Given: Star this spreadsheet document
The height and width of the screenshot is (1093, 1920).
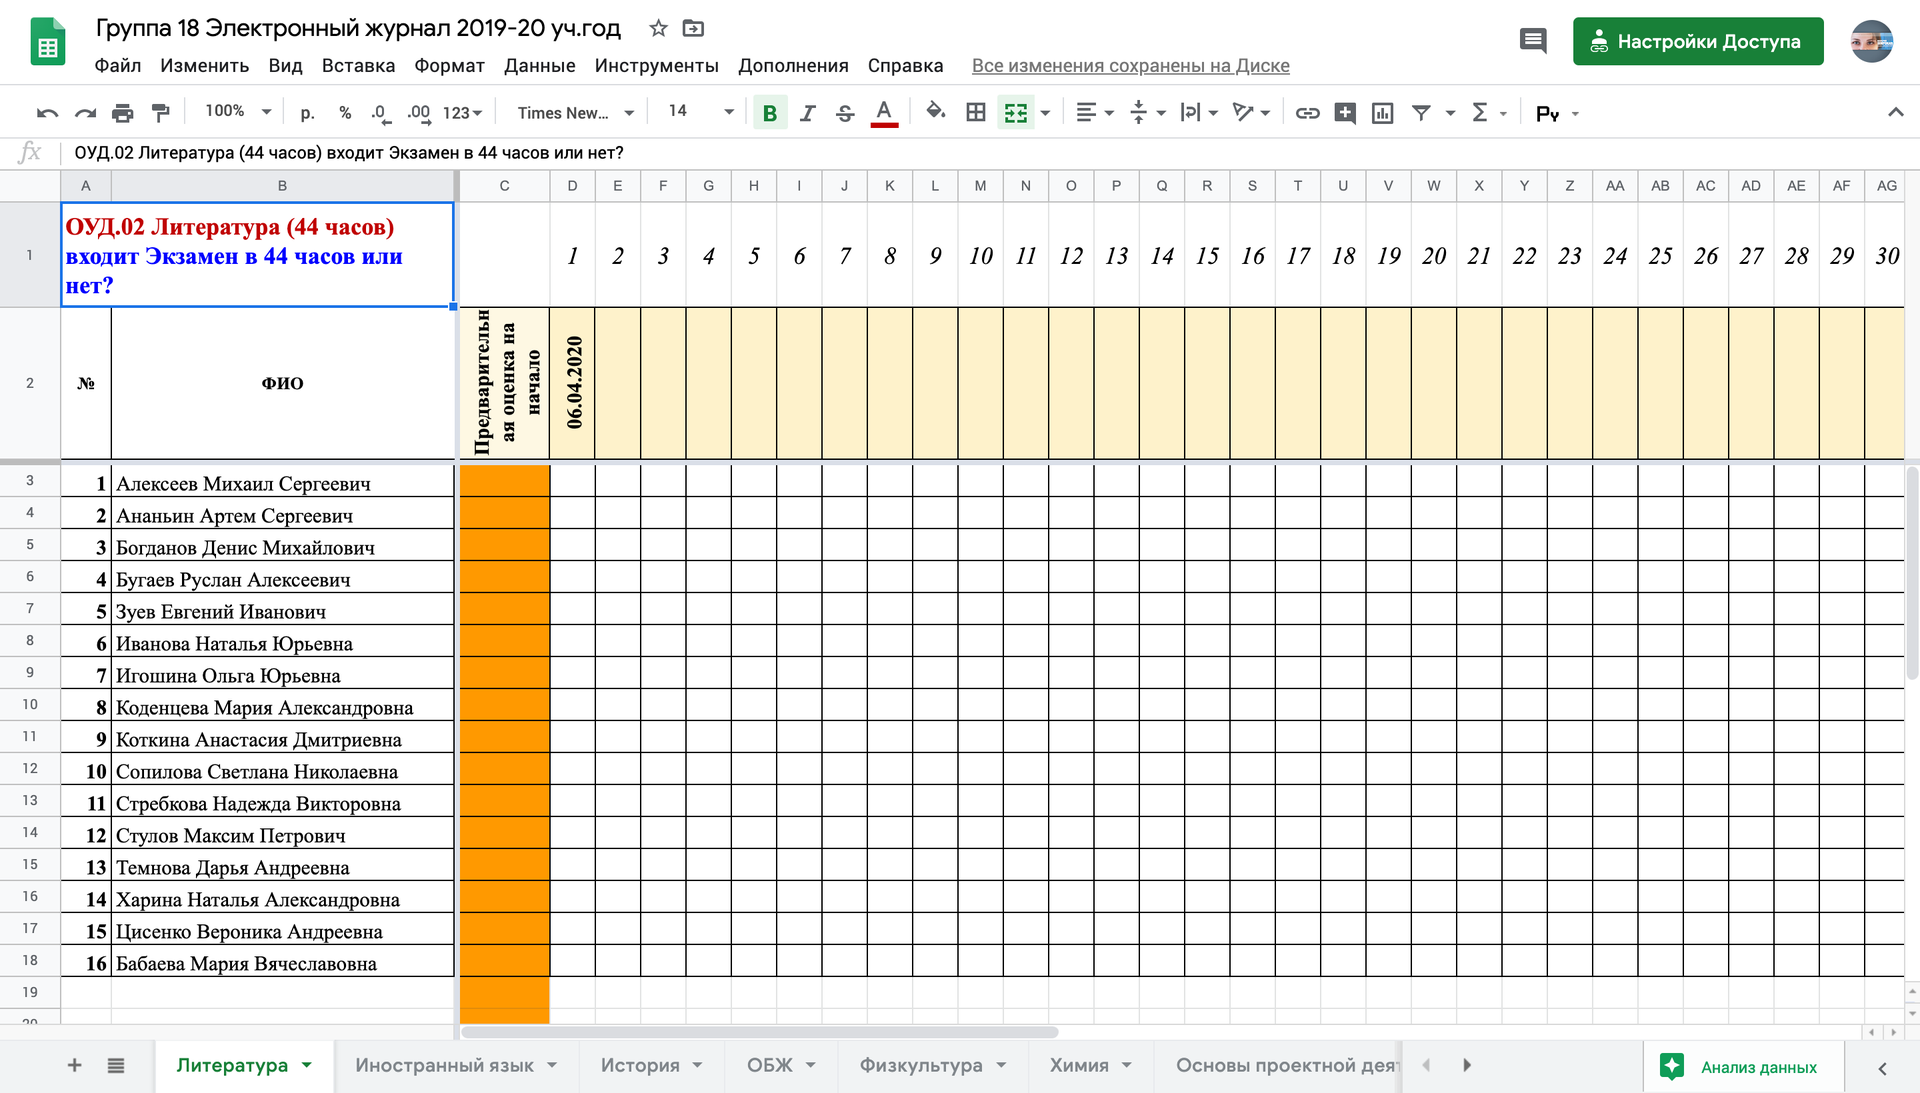Looking at the screenshot, I should pyautogui.click(x=658, y=28).
